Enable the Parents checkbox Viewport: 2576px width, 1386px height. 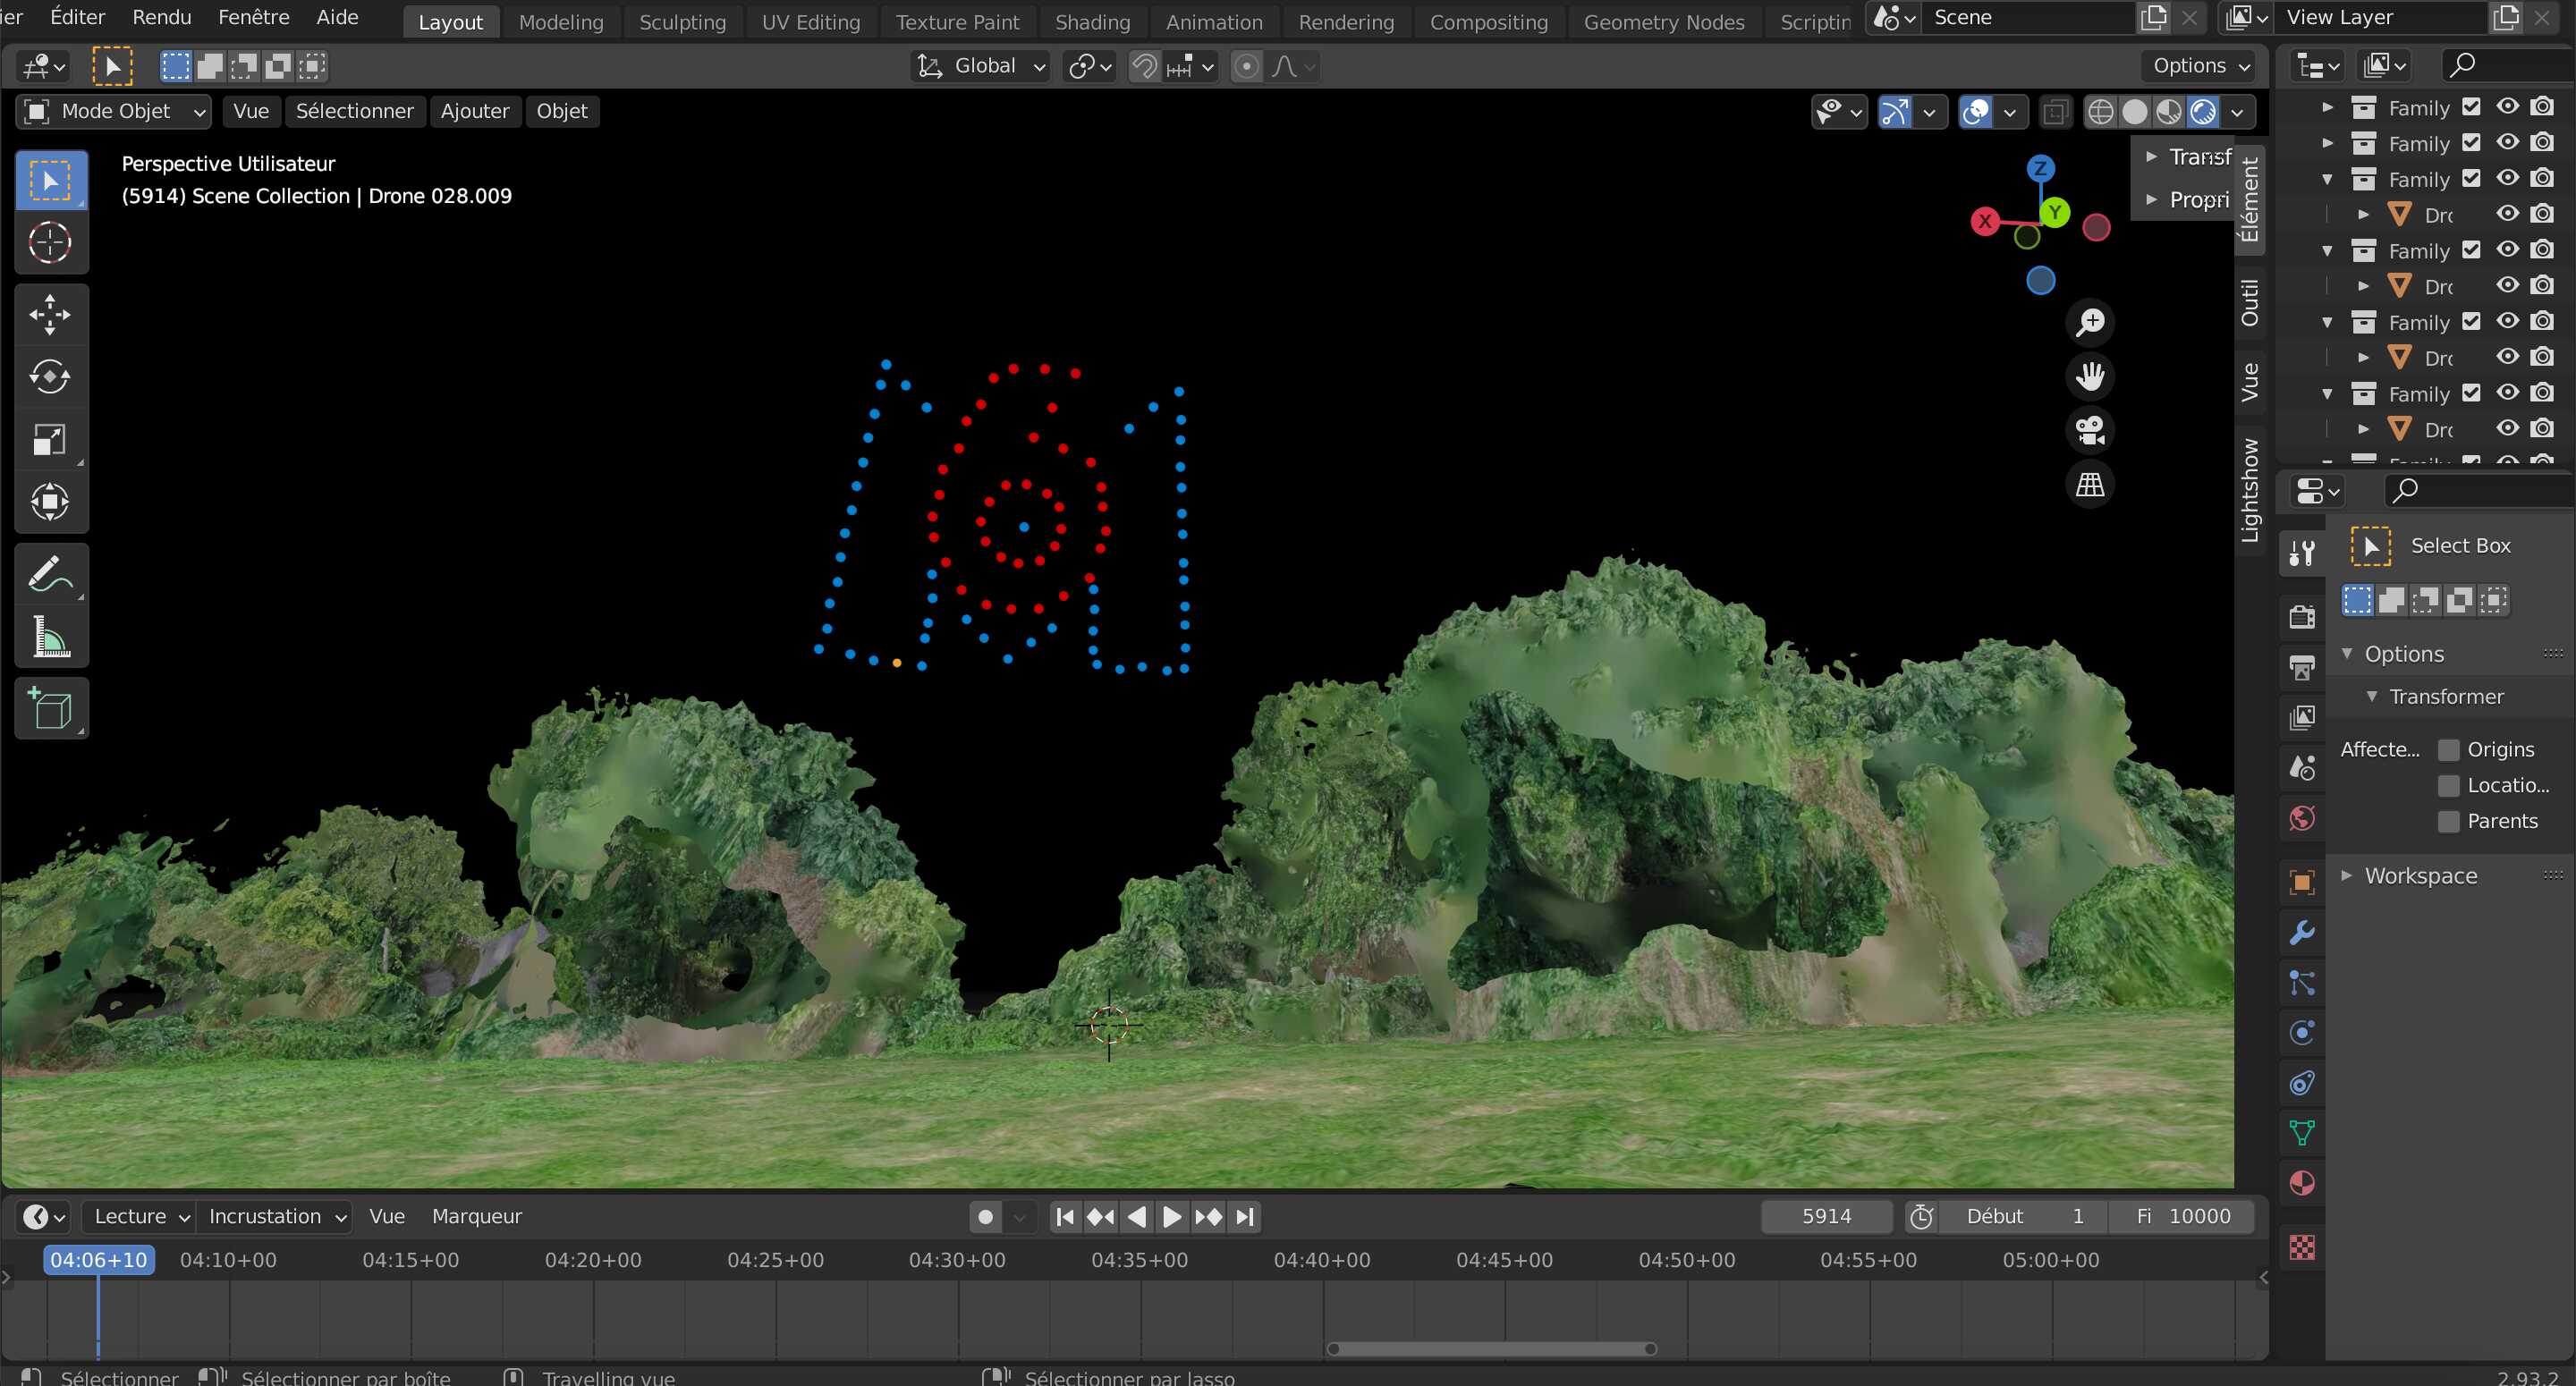(x=2449, y=822)
